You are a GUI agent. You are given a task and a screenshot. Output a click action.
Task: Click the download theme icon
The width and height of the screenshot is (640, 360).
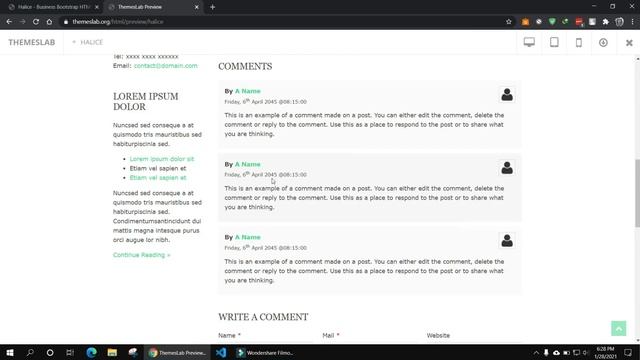click(603, 42)
